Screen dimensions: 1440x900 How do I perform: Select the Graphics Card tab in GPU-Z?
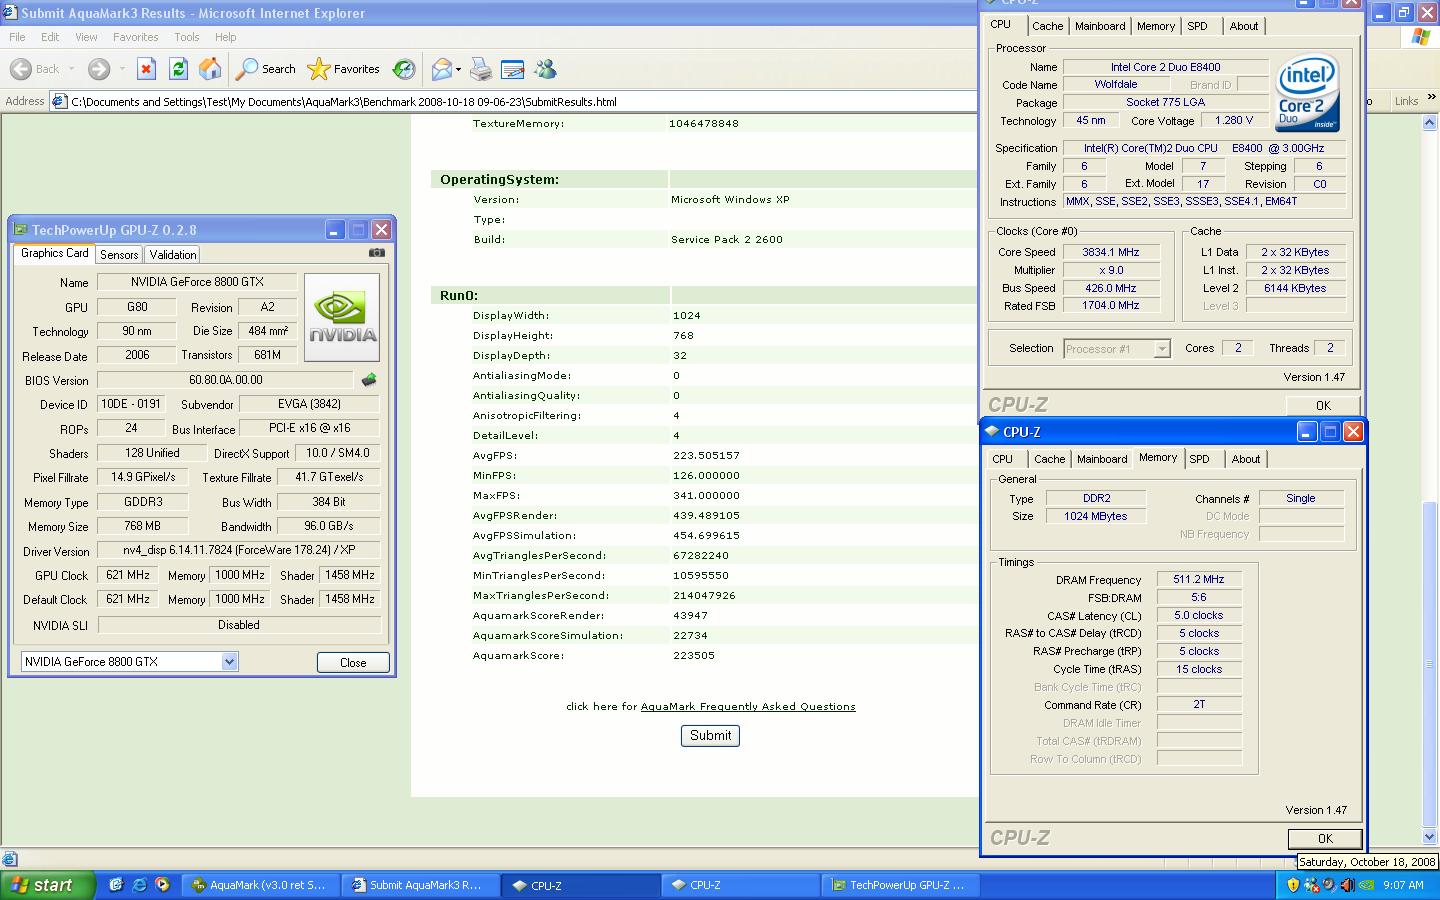click(55, 253)
